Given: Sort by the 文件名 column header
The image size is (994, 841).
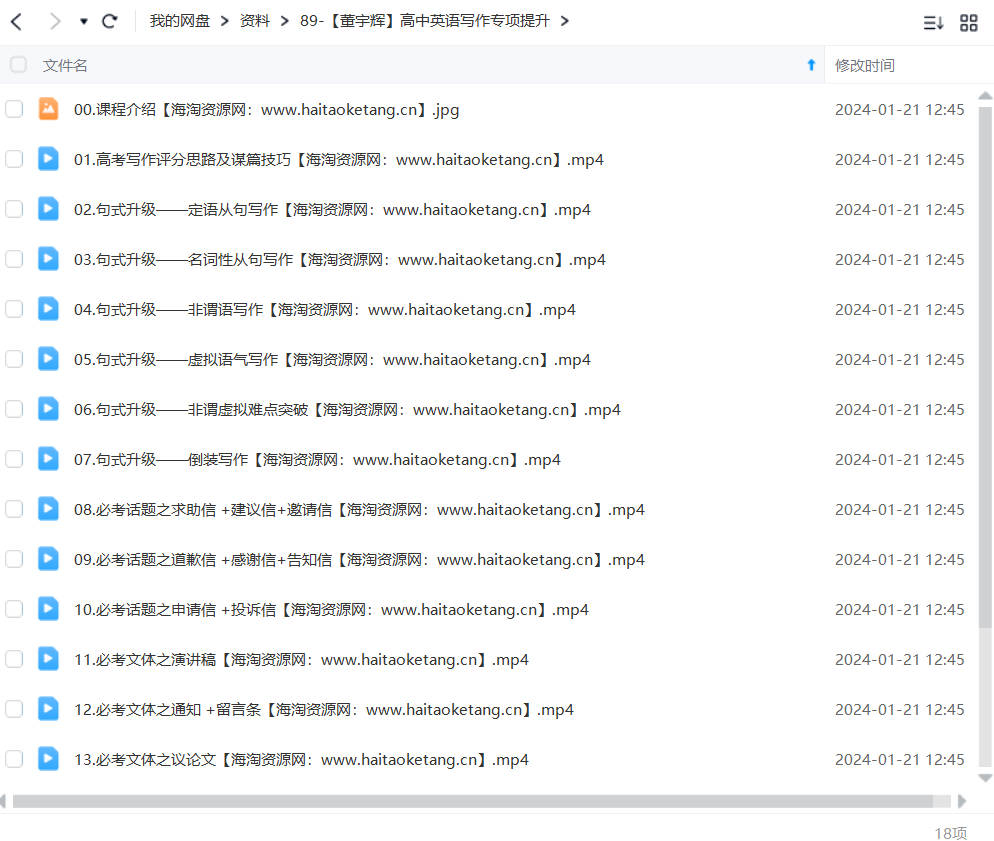Looking at the screenshot, I should pos(65,65).
